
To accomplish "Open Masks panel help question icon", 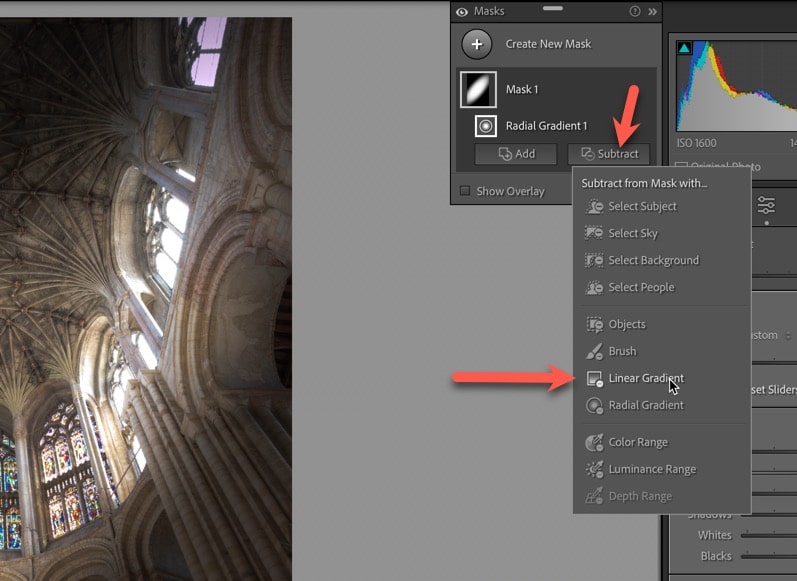I will 634,11.
